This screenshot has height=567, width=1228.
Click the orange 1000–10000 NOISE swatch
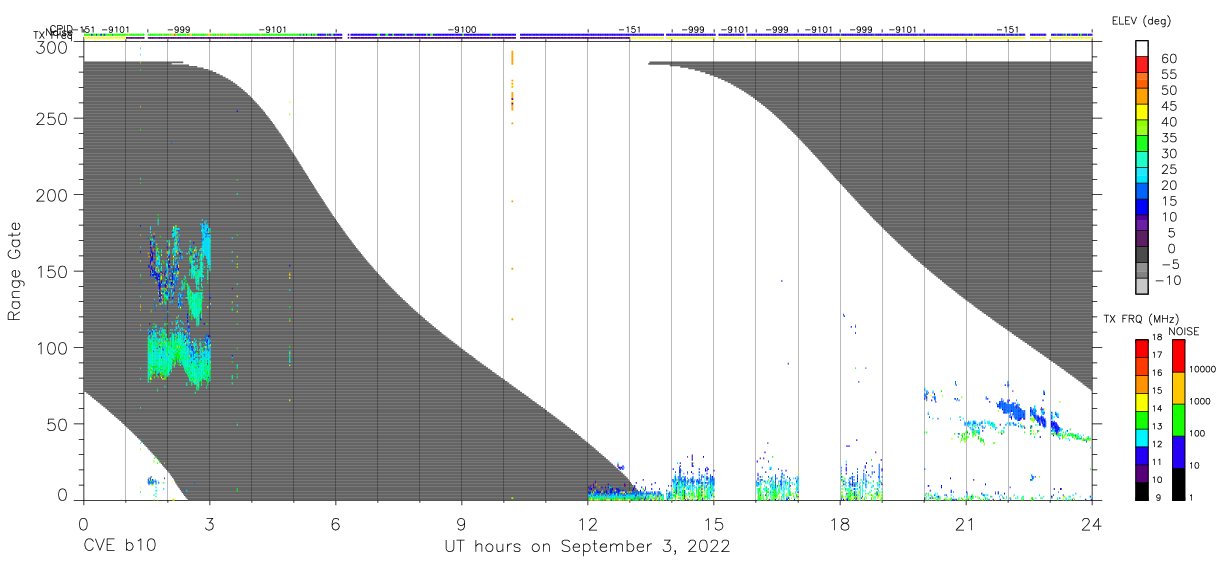(x=1178, y=388)
